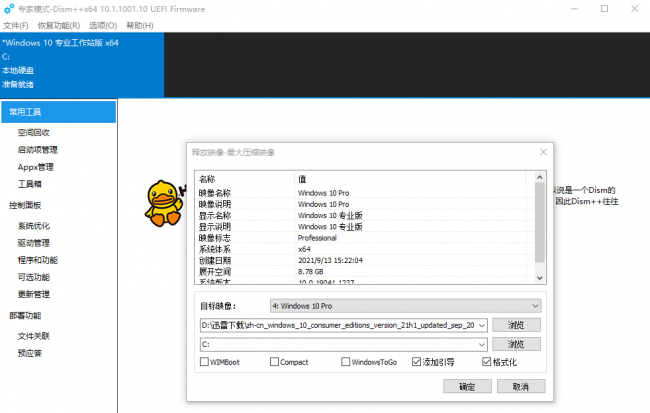Click the 名称 column header
This screenshot has height=413, width=650.
pyautogui.click(x=245, y=179)
